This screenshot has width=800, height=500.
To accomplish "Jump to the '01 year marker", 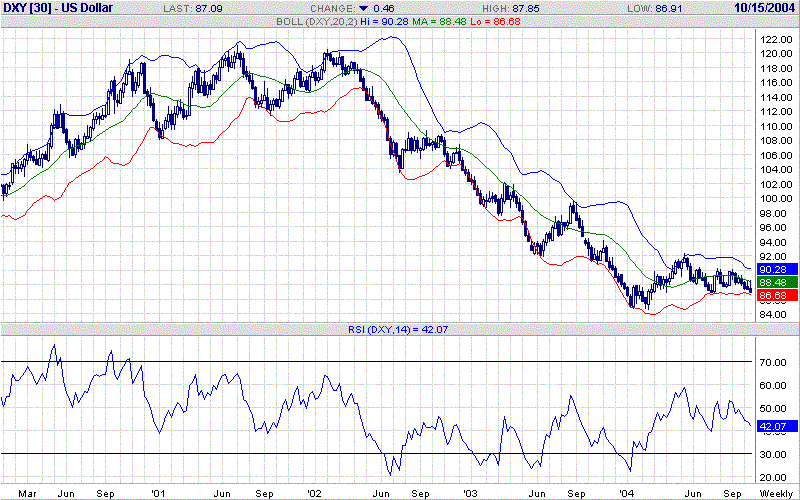I will tap(158, 493).
